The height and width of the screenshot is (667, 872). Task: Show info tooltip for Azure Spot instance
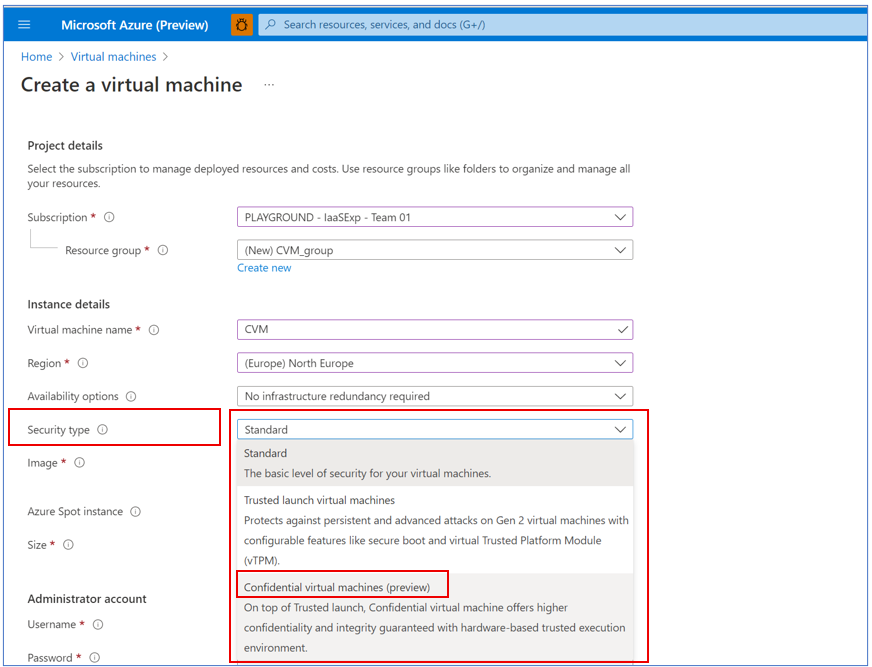click(135, 511)
